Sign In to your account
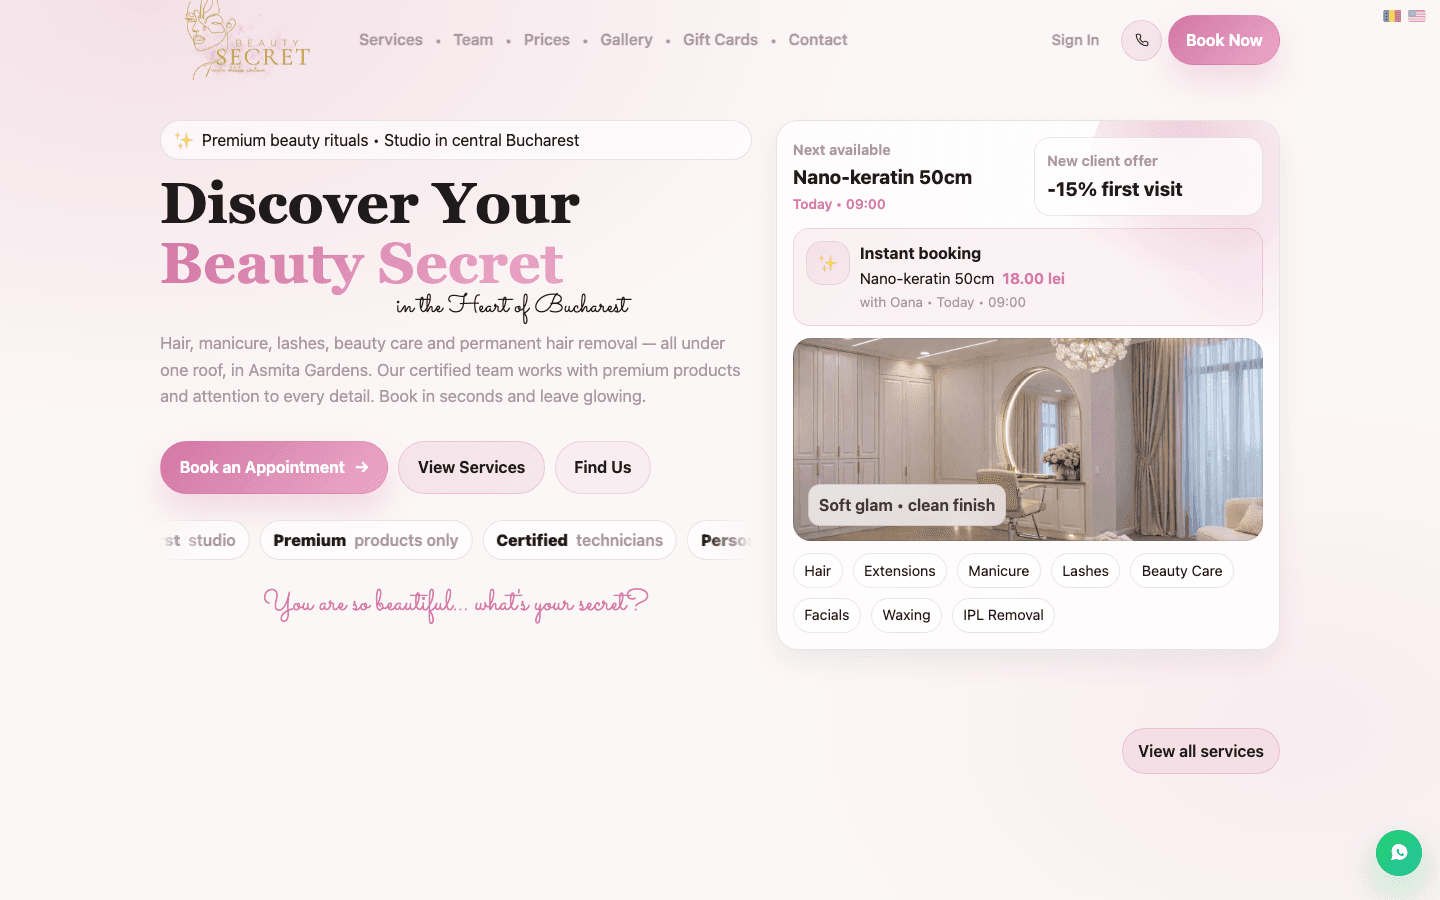 pos(1075,40)
